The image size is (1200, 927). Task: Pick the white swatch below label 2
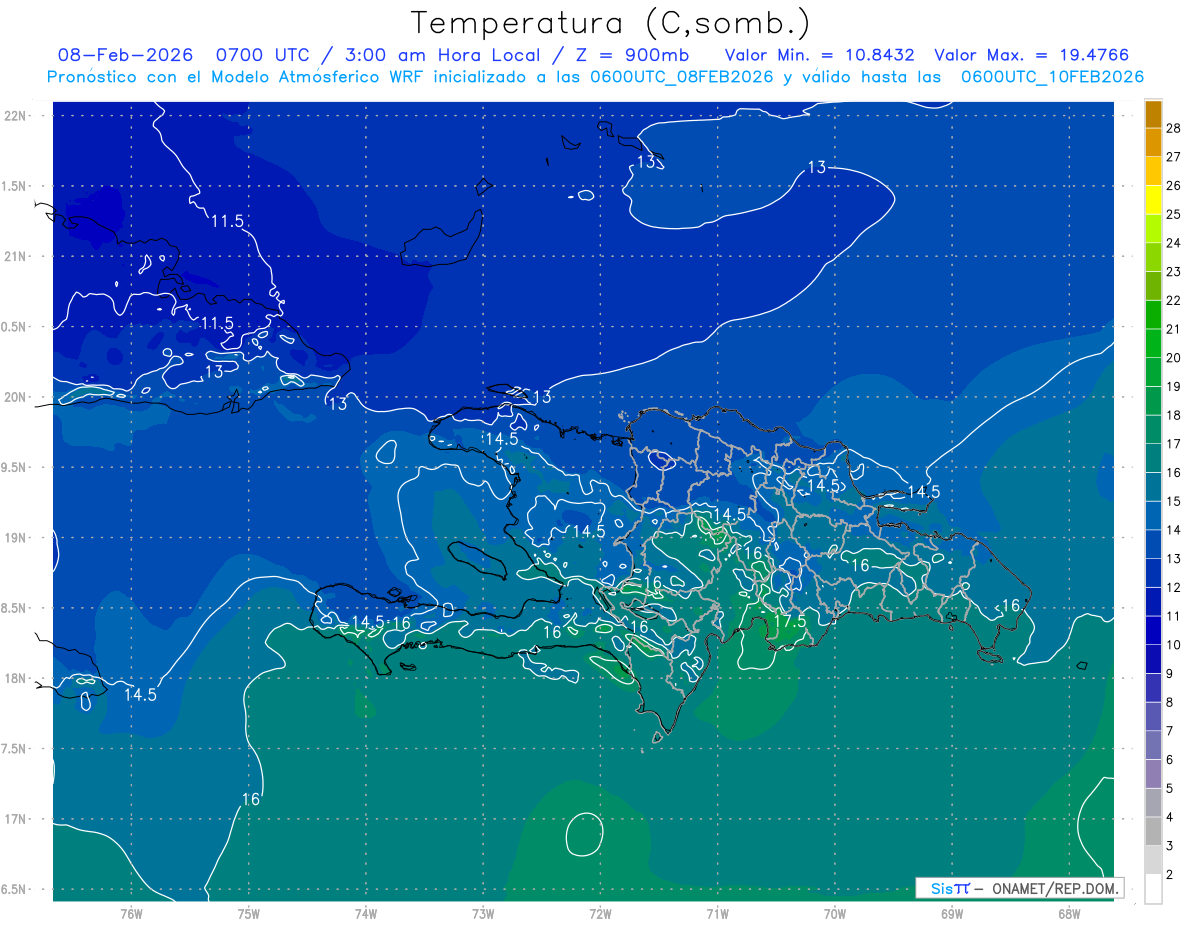pyautogui.click(x=1154, y=888)
